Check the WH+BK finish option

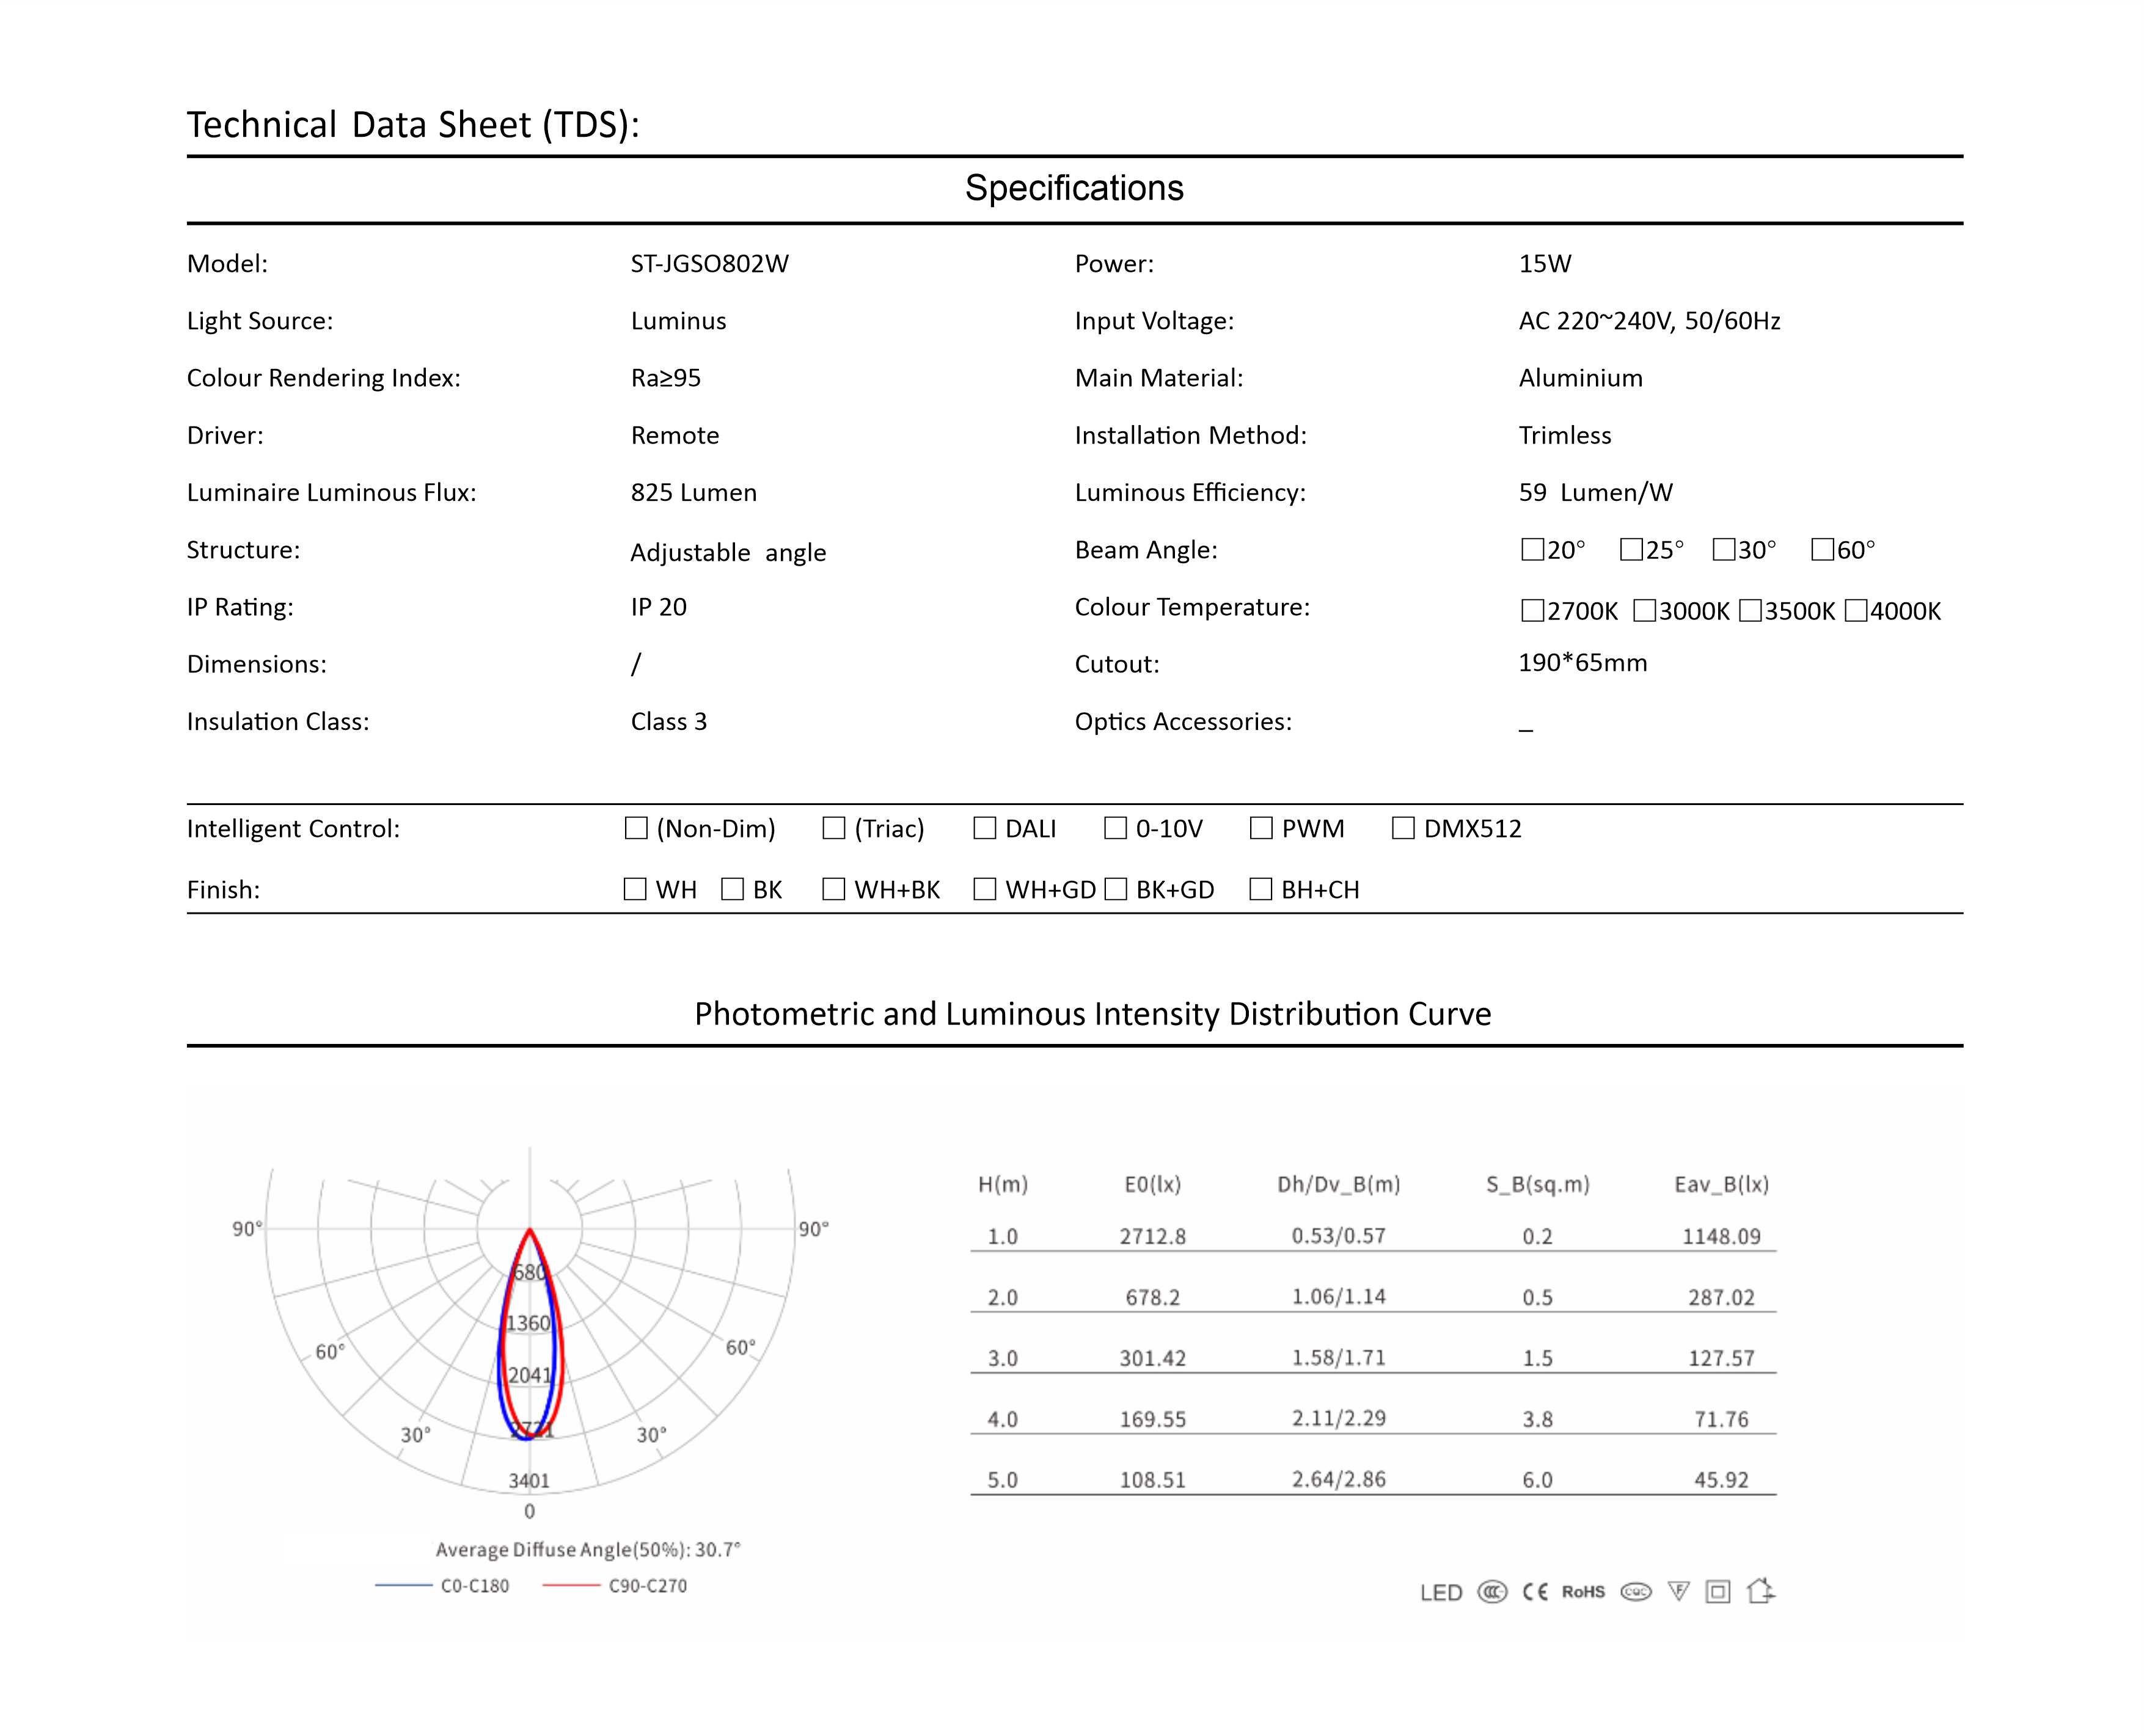834,889
